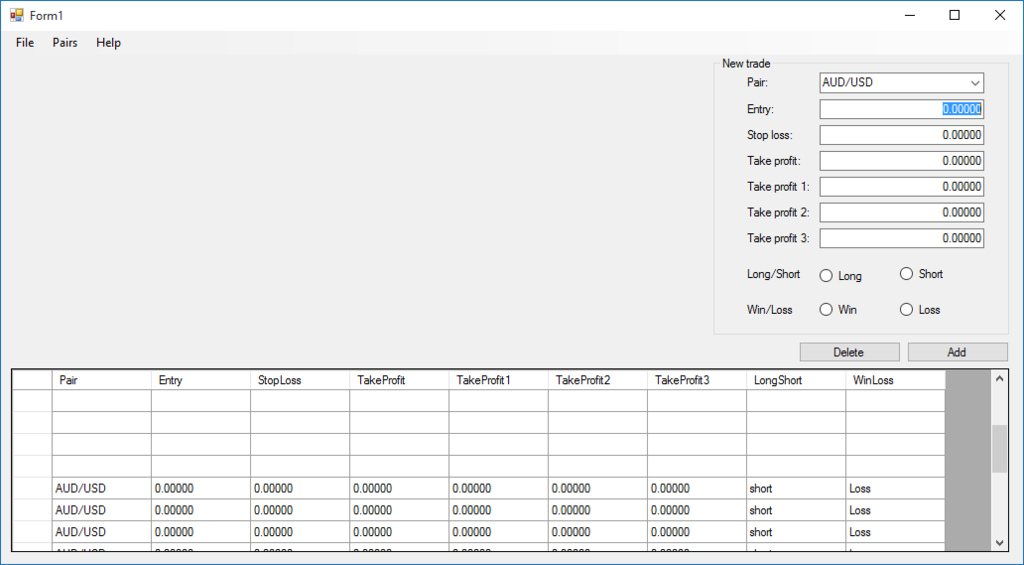Click the Pair column header
Image resolution: width=1024 pixels, height=565 pixels.
101,380
